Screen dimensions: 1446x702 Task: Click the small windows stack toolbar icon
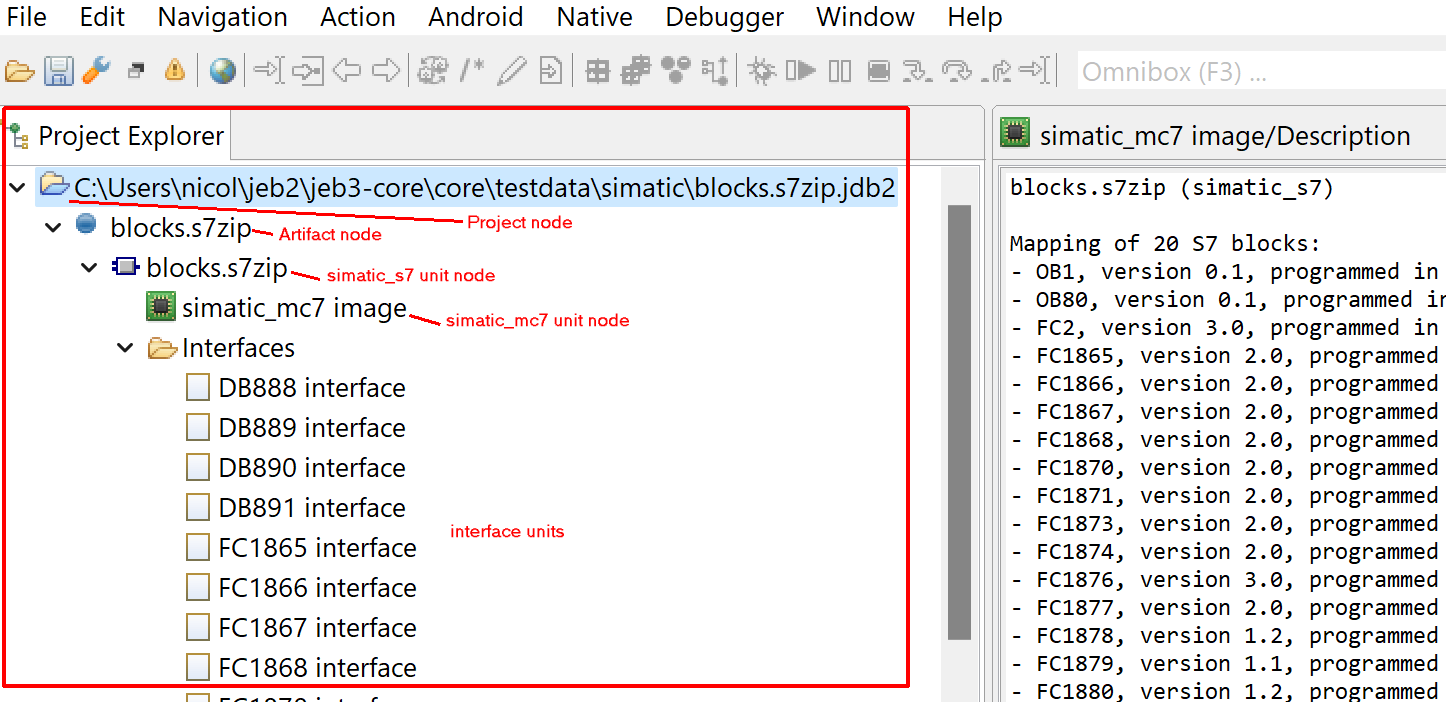pyautogui.click(x=136, y=71)
